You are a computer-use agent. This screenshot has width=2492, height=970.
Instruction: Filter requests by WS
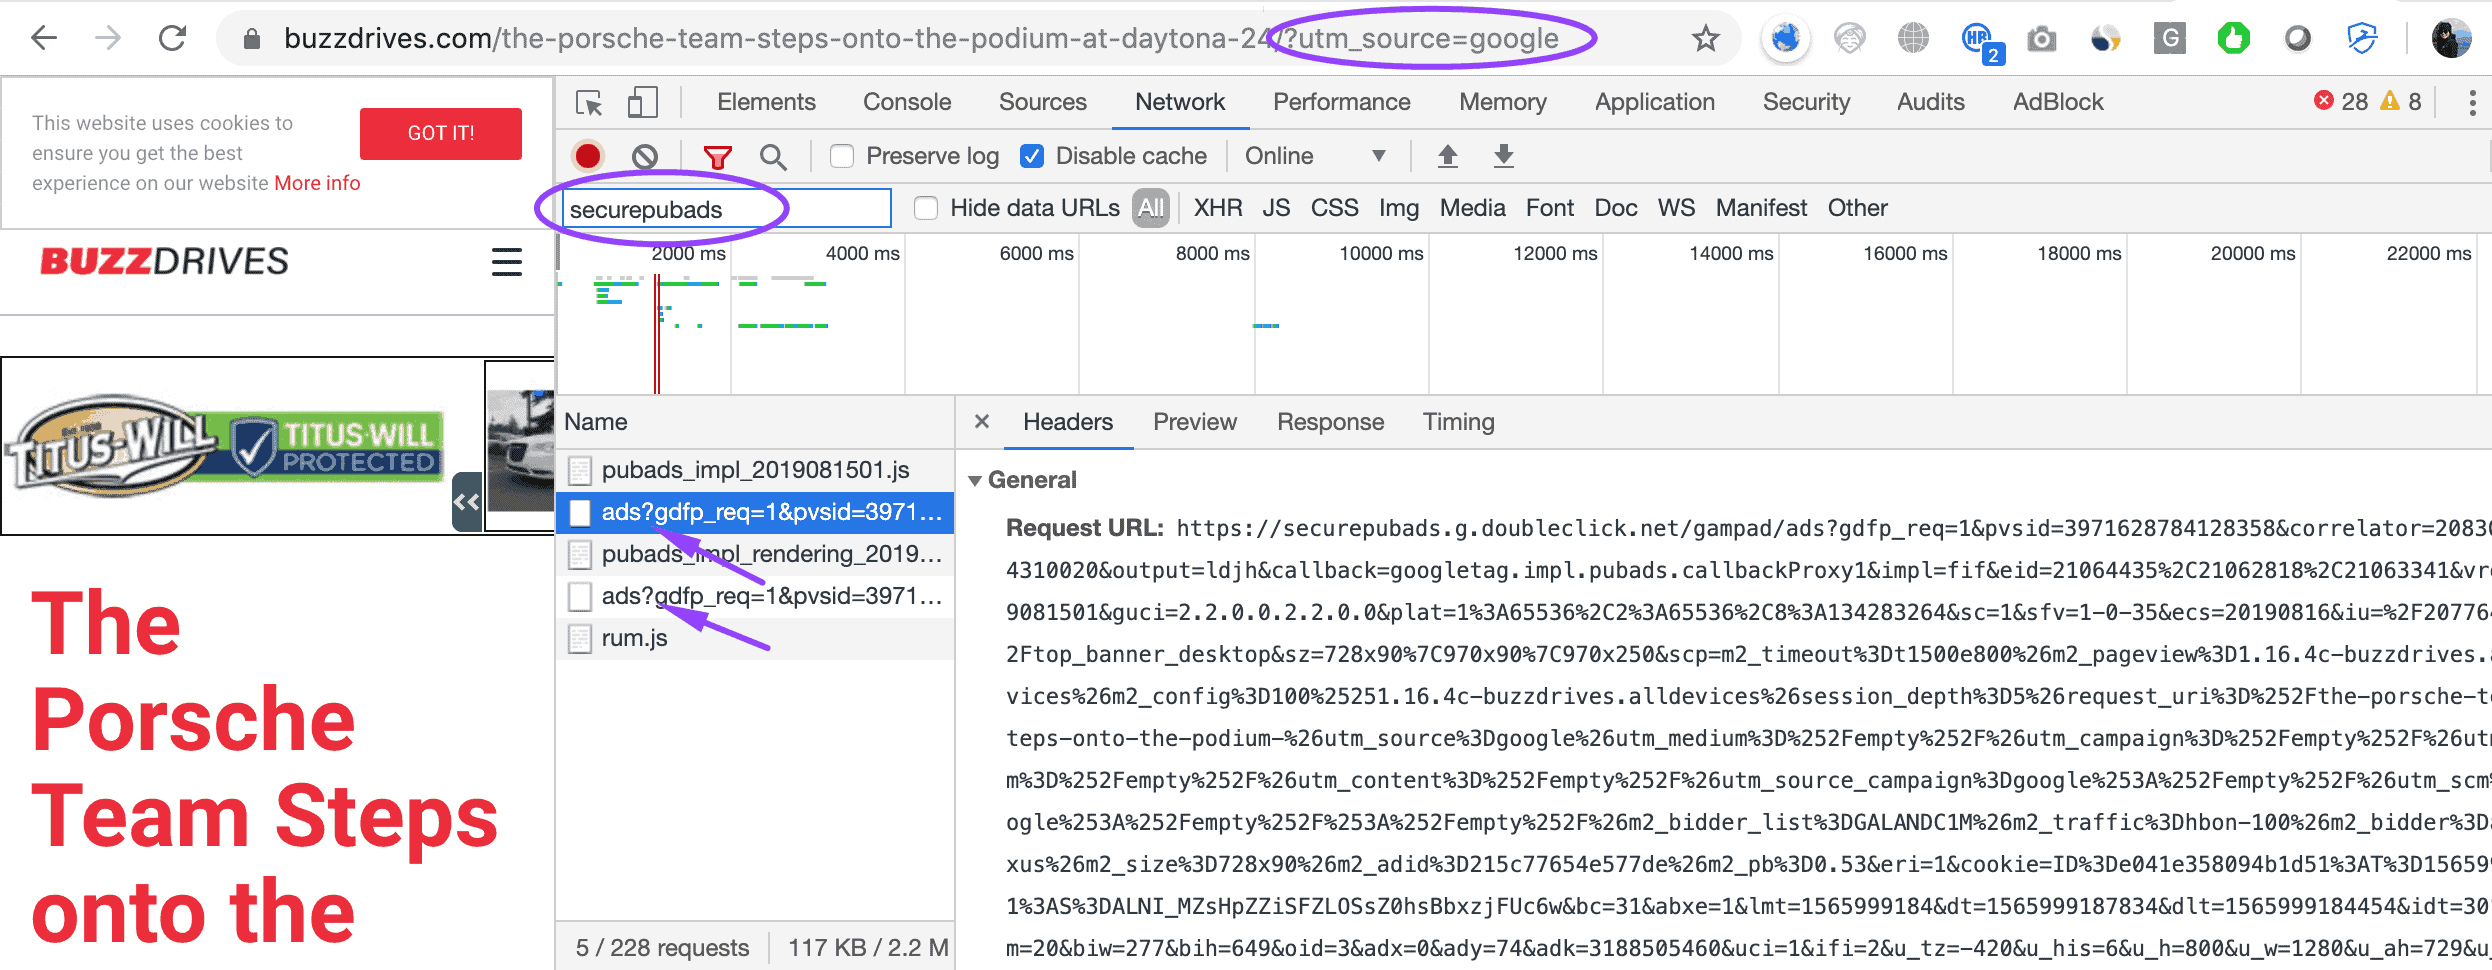(x=1676, y=208)
